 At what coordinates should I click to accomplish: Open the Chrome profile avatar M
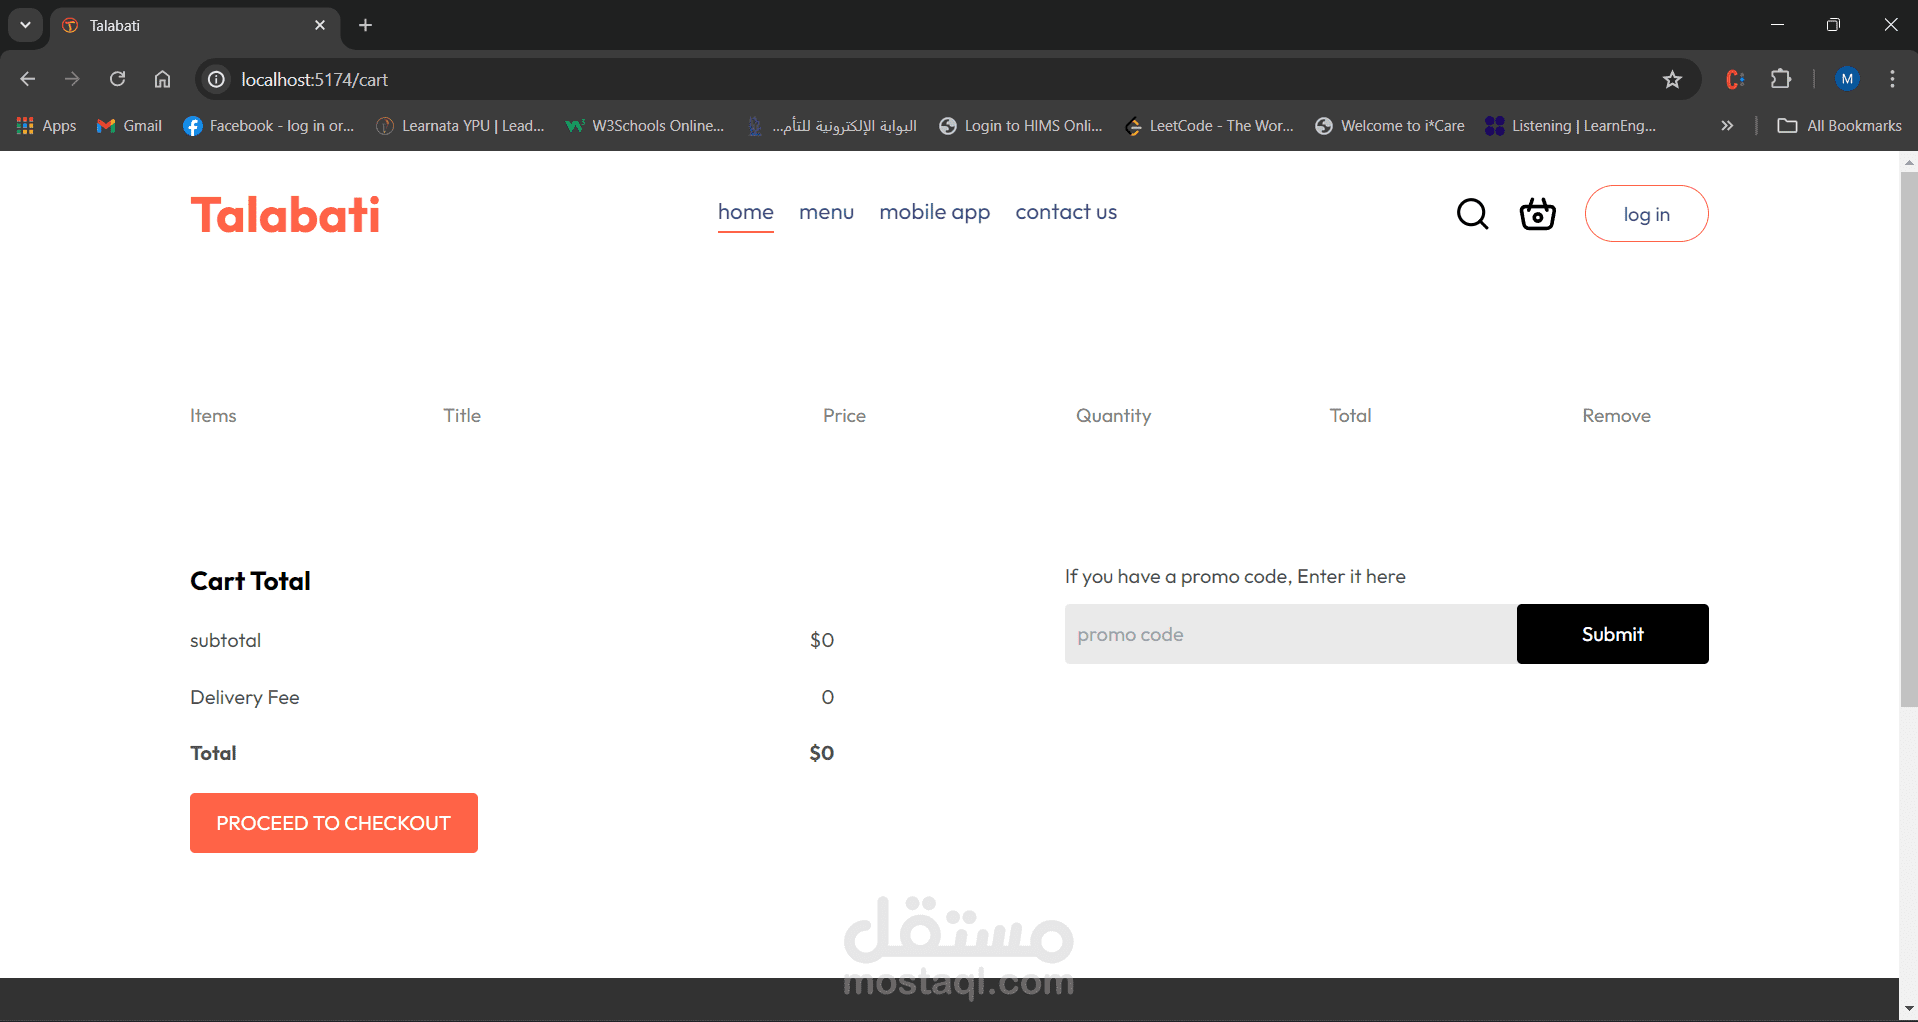[x=1847, y=79]
